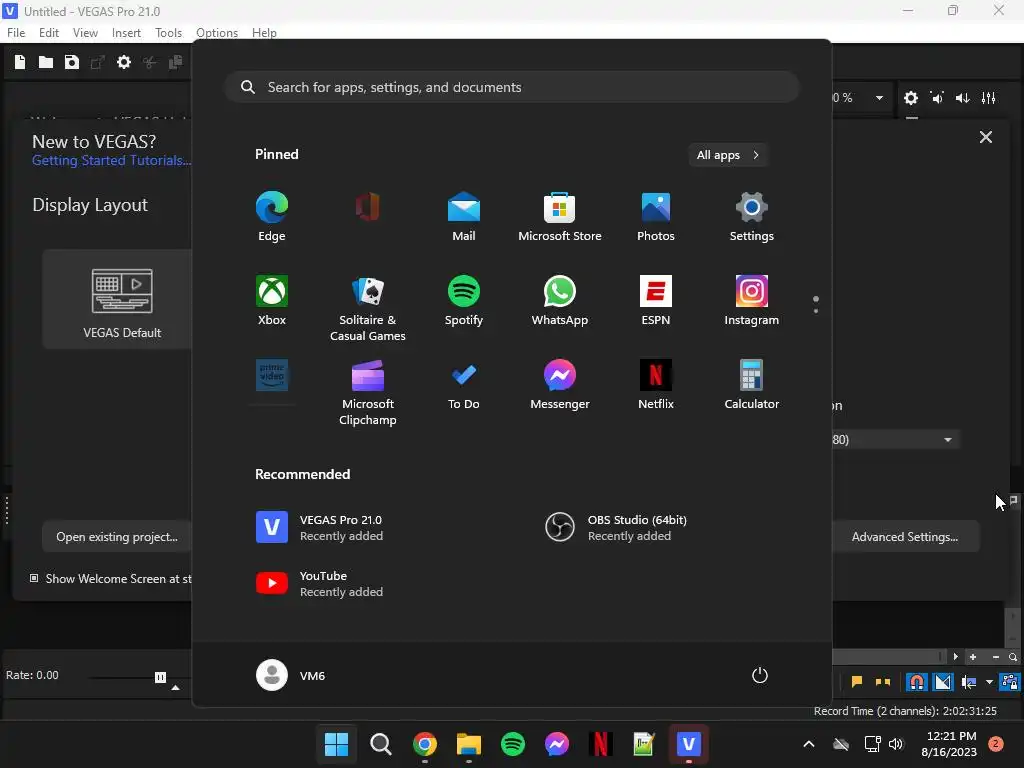This screenshot has width=1024, height=768.
Task: Open All apps in Start menu
Action: pyautogui.click(x=728, y=155)
